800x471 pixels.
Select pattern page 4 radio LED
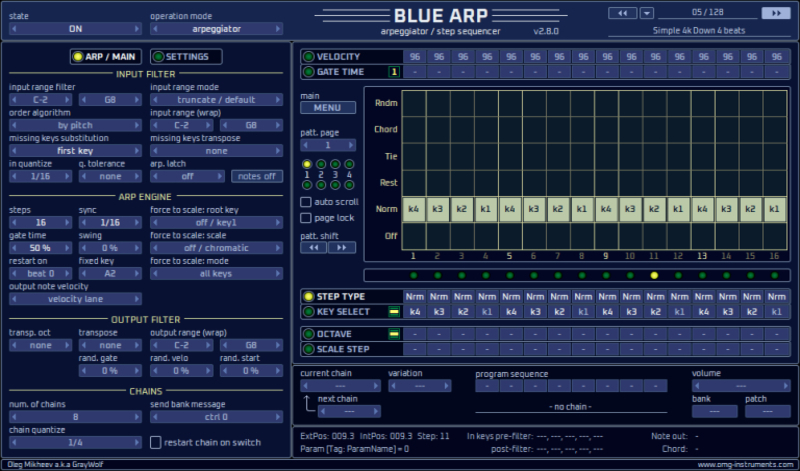tap(349, 164)
